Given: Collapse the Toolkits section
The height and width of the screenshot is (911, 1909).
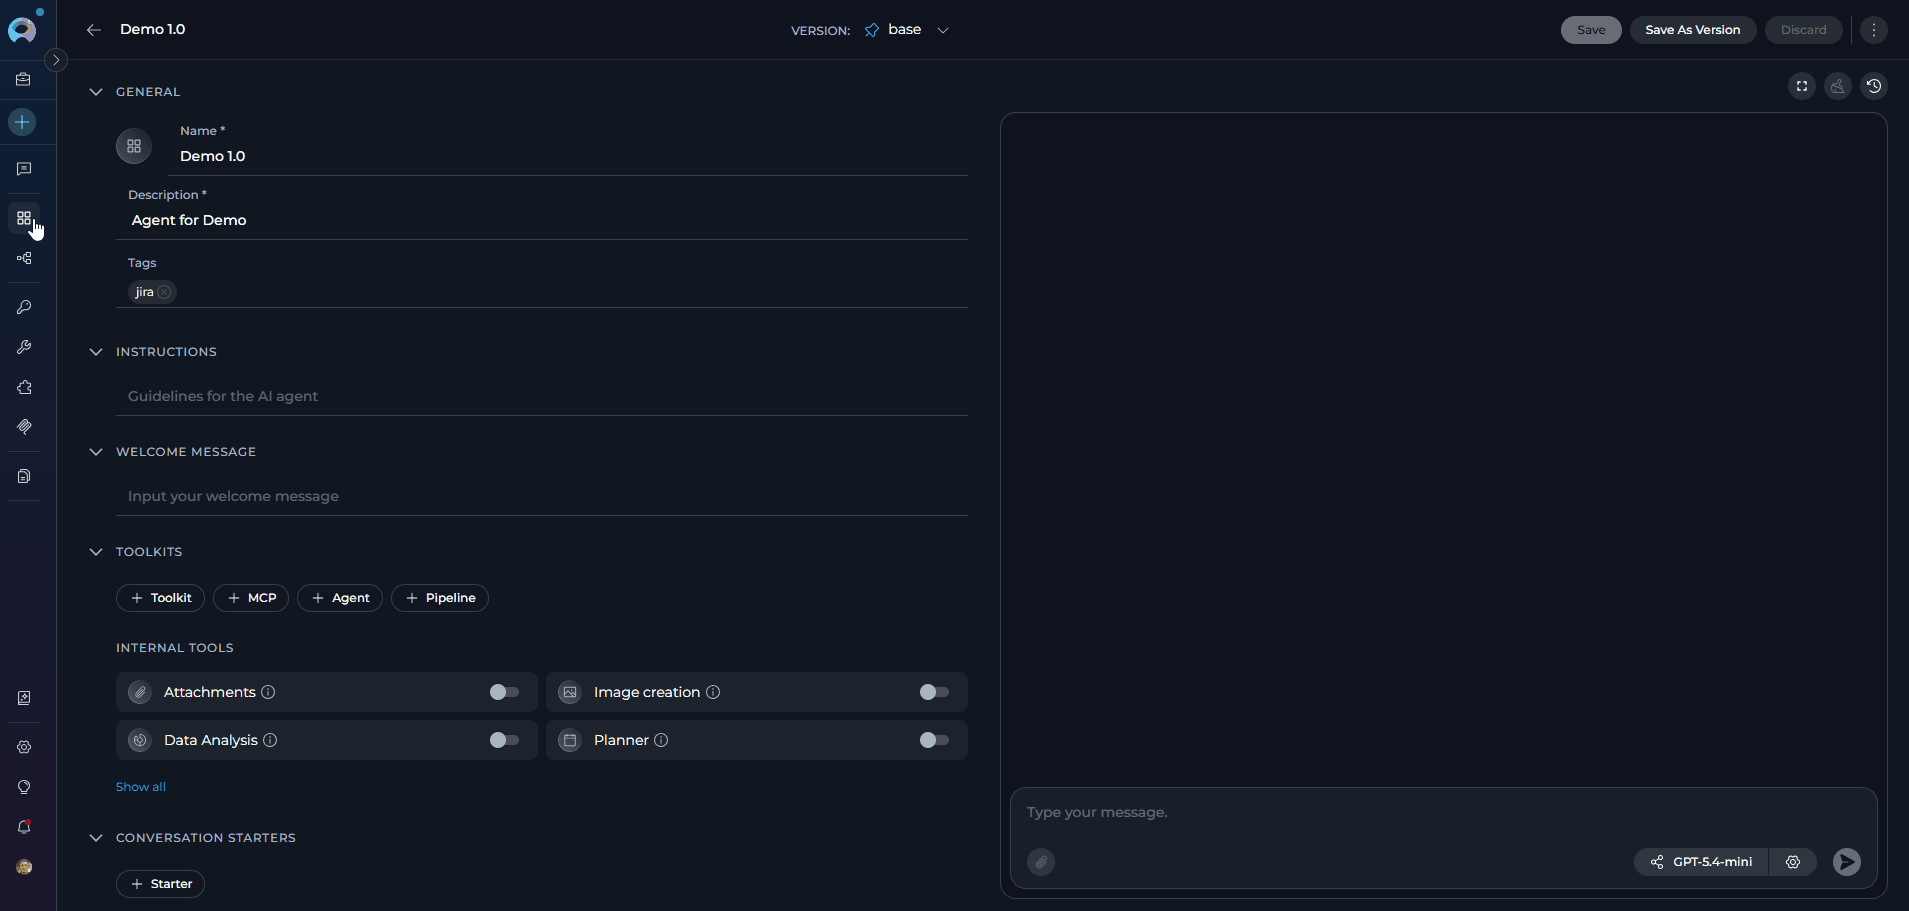Looking at the screenshot, I should coord(96,552).
